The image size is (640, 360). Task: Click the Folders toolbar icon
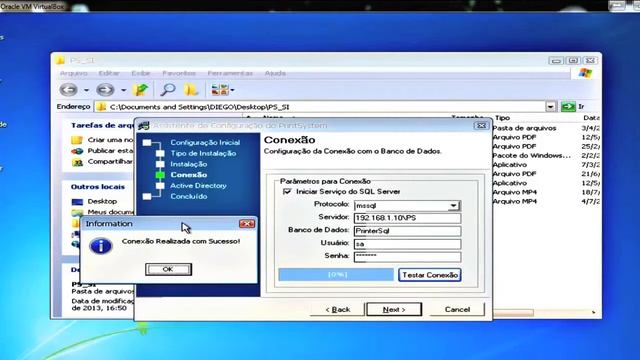click(x=191, y=89)
